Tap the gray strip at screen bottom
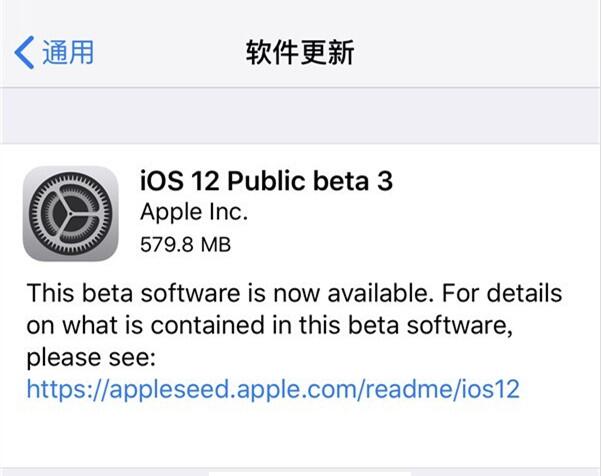 click(300, 468)
